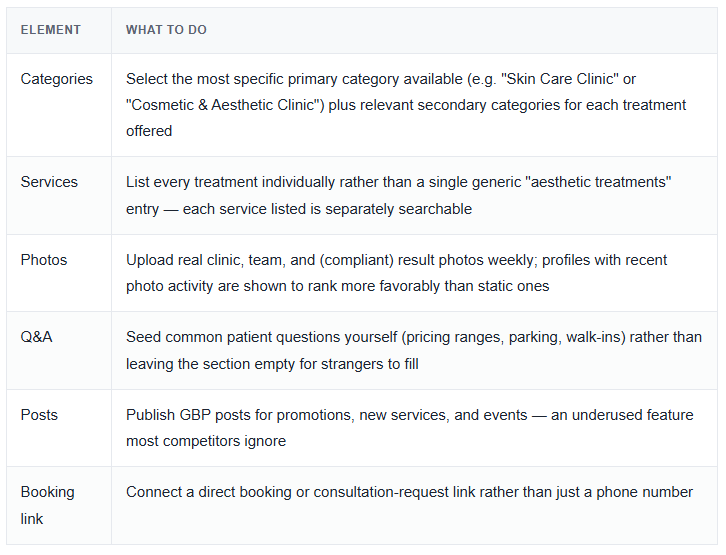
Task: Select the Categories row label
Action: point(56,79)
